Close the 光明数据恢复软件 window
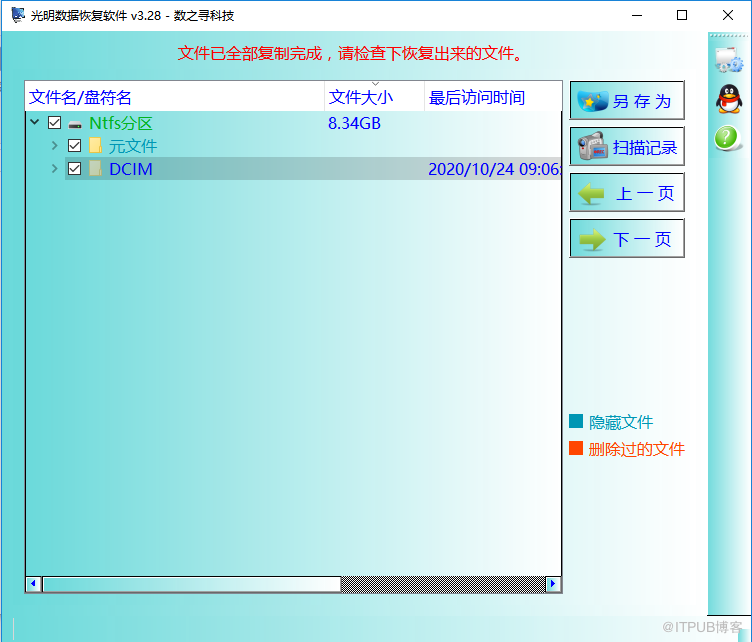 [x=728, y=15]
